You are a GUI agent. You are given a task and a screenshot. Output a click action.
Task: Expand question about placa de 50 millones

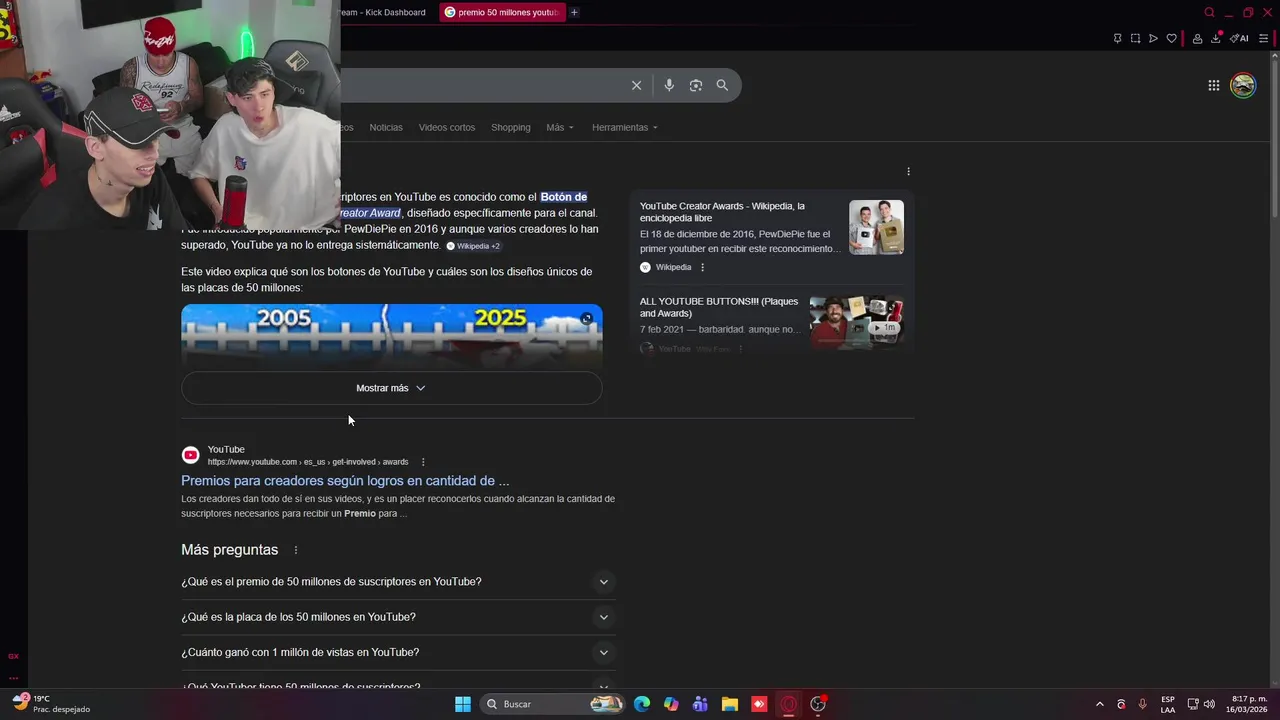click(398, 617)
